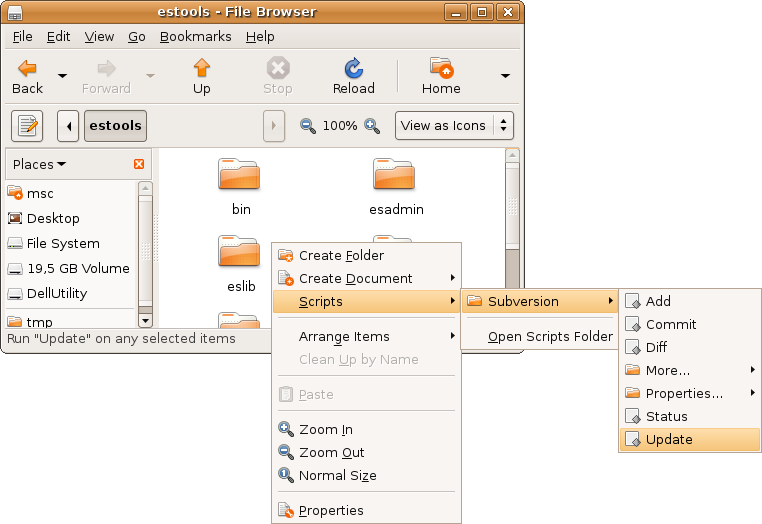Image resolution: width=762 pixels, height=524 pixels.
Task: Maximize the estools File Browser window
Action: (482, 12)
